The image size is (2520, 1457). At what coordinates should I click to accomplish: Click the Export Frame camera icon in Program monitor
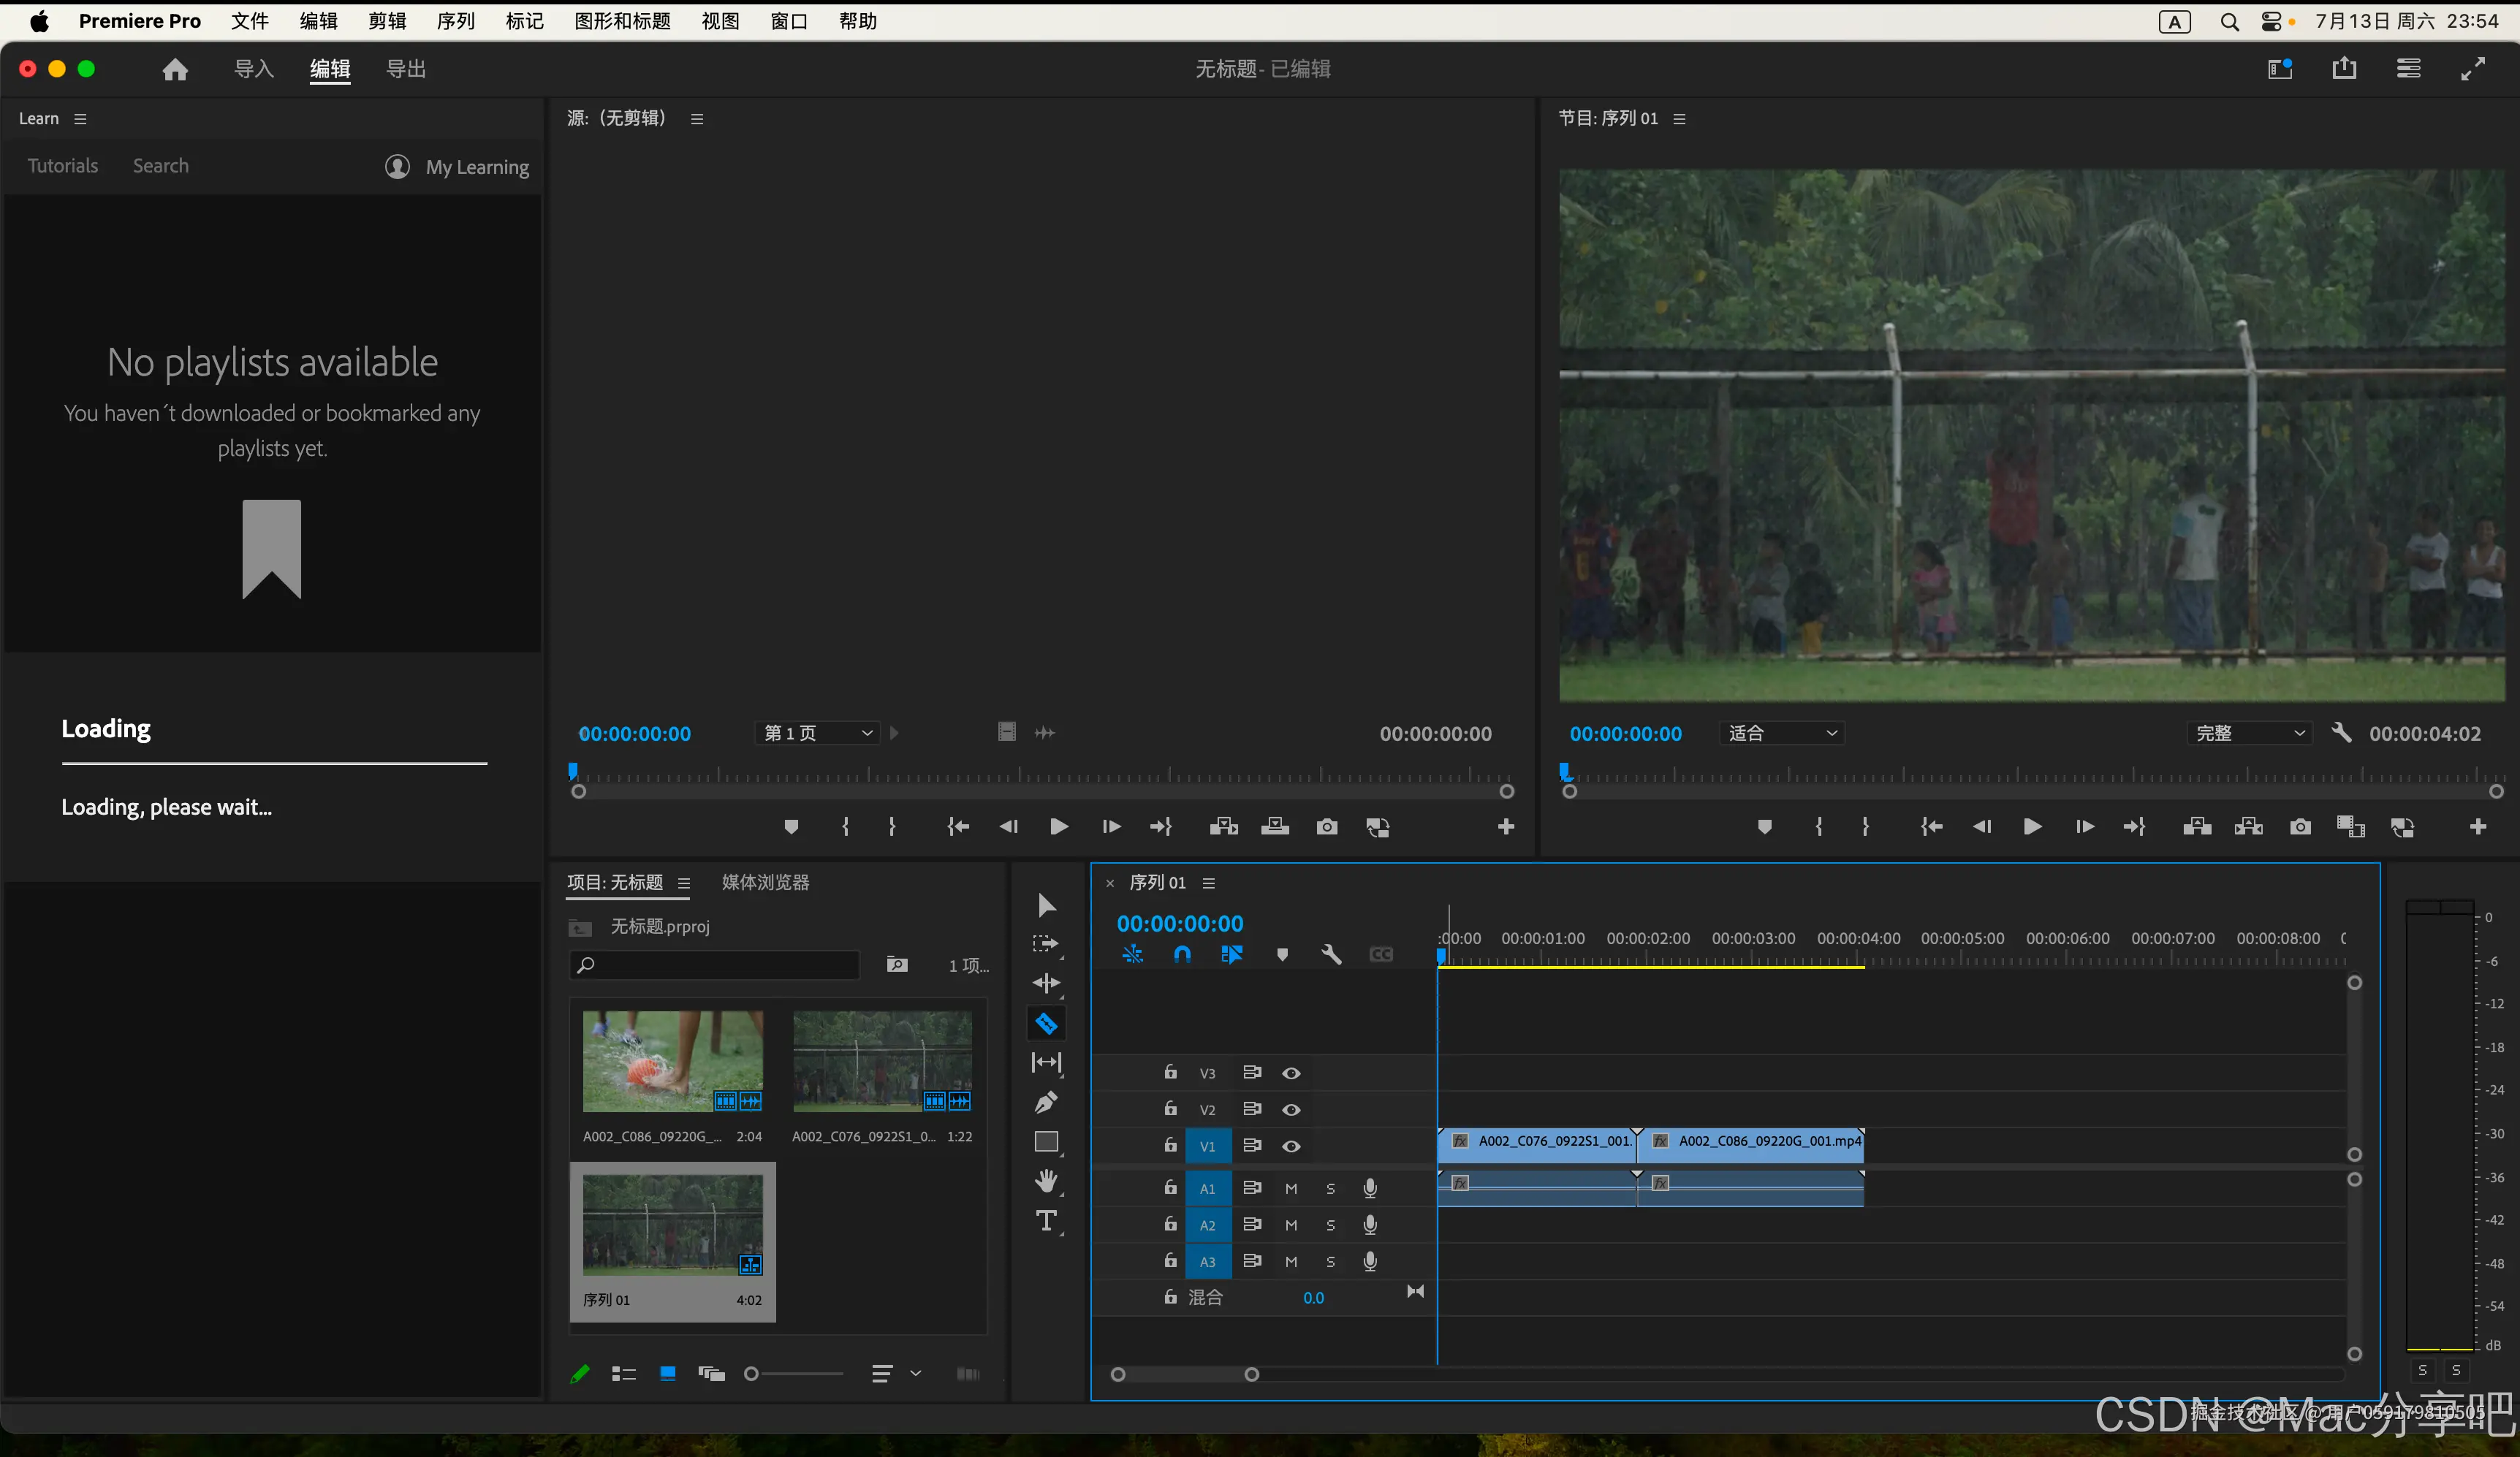2300,827
